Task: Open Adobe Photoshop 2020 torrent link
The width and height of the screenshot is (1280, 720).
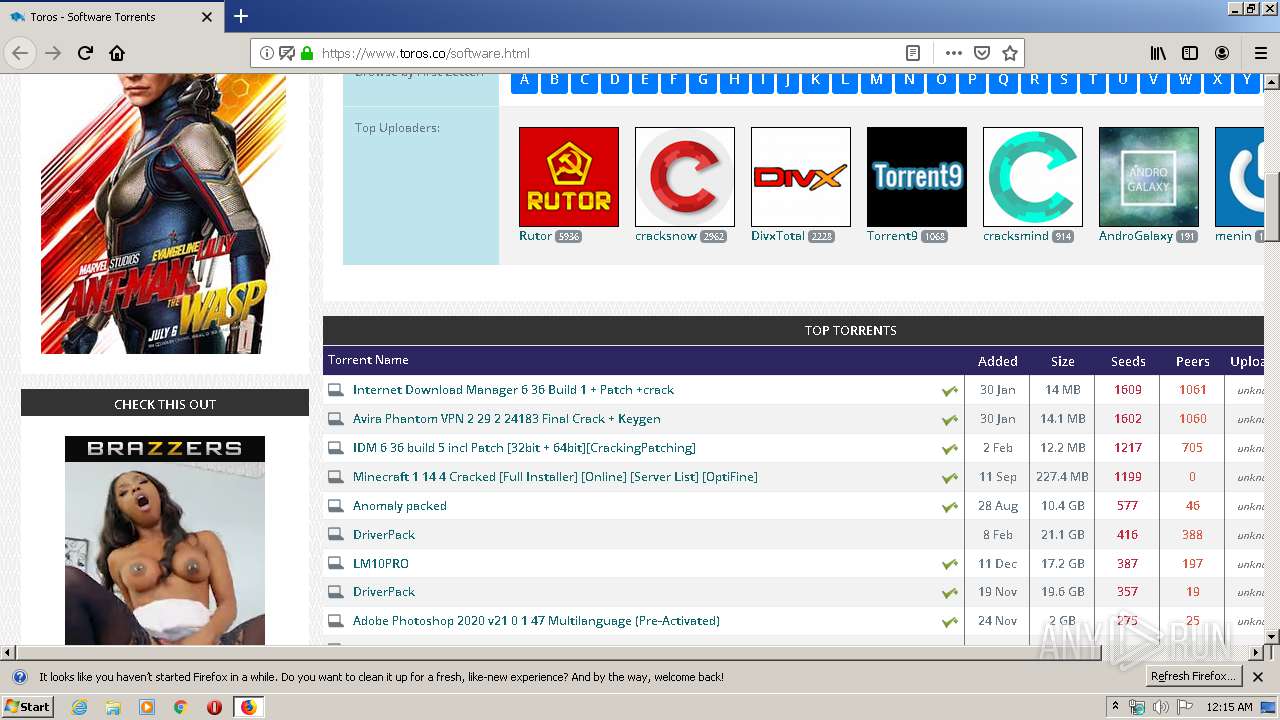Action: pos(536,621)
